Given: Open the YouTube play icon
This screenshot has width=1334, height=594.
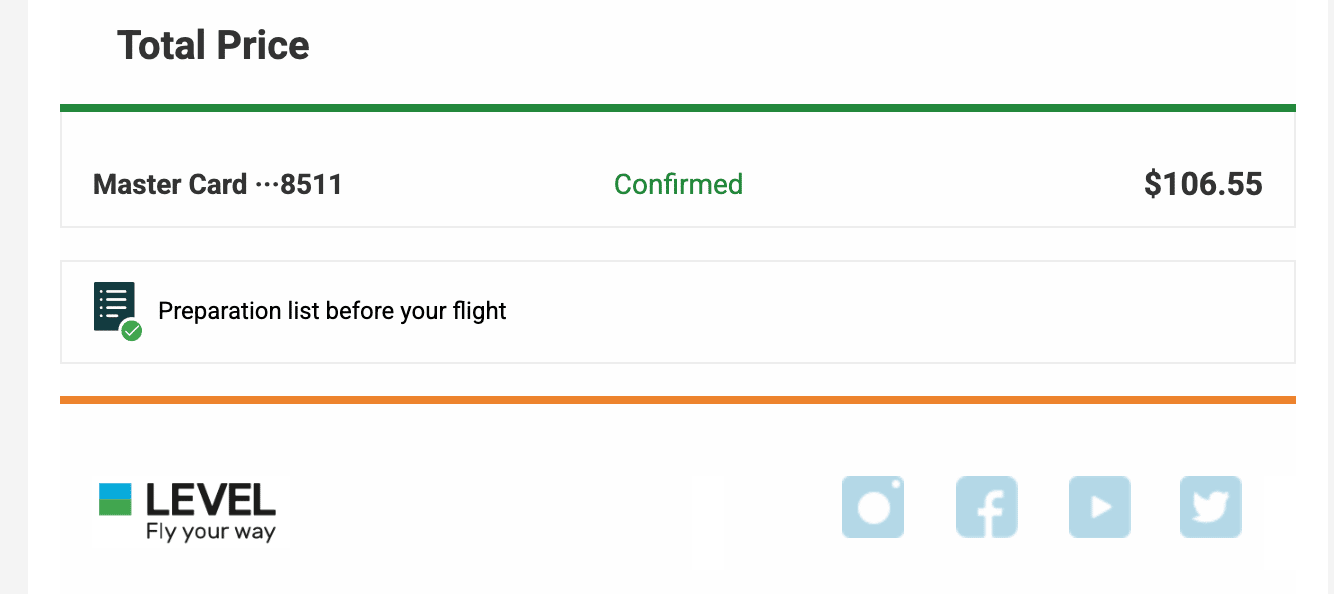Looking at the screenshot, I should [1099, 507].
